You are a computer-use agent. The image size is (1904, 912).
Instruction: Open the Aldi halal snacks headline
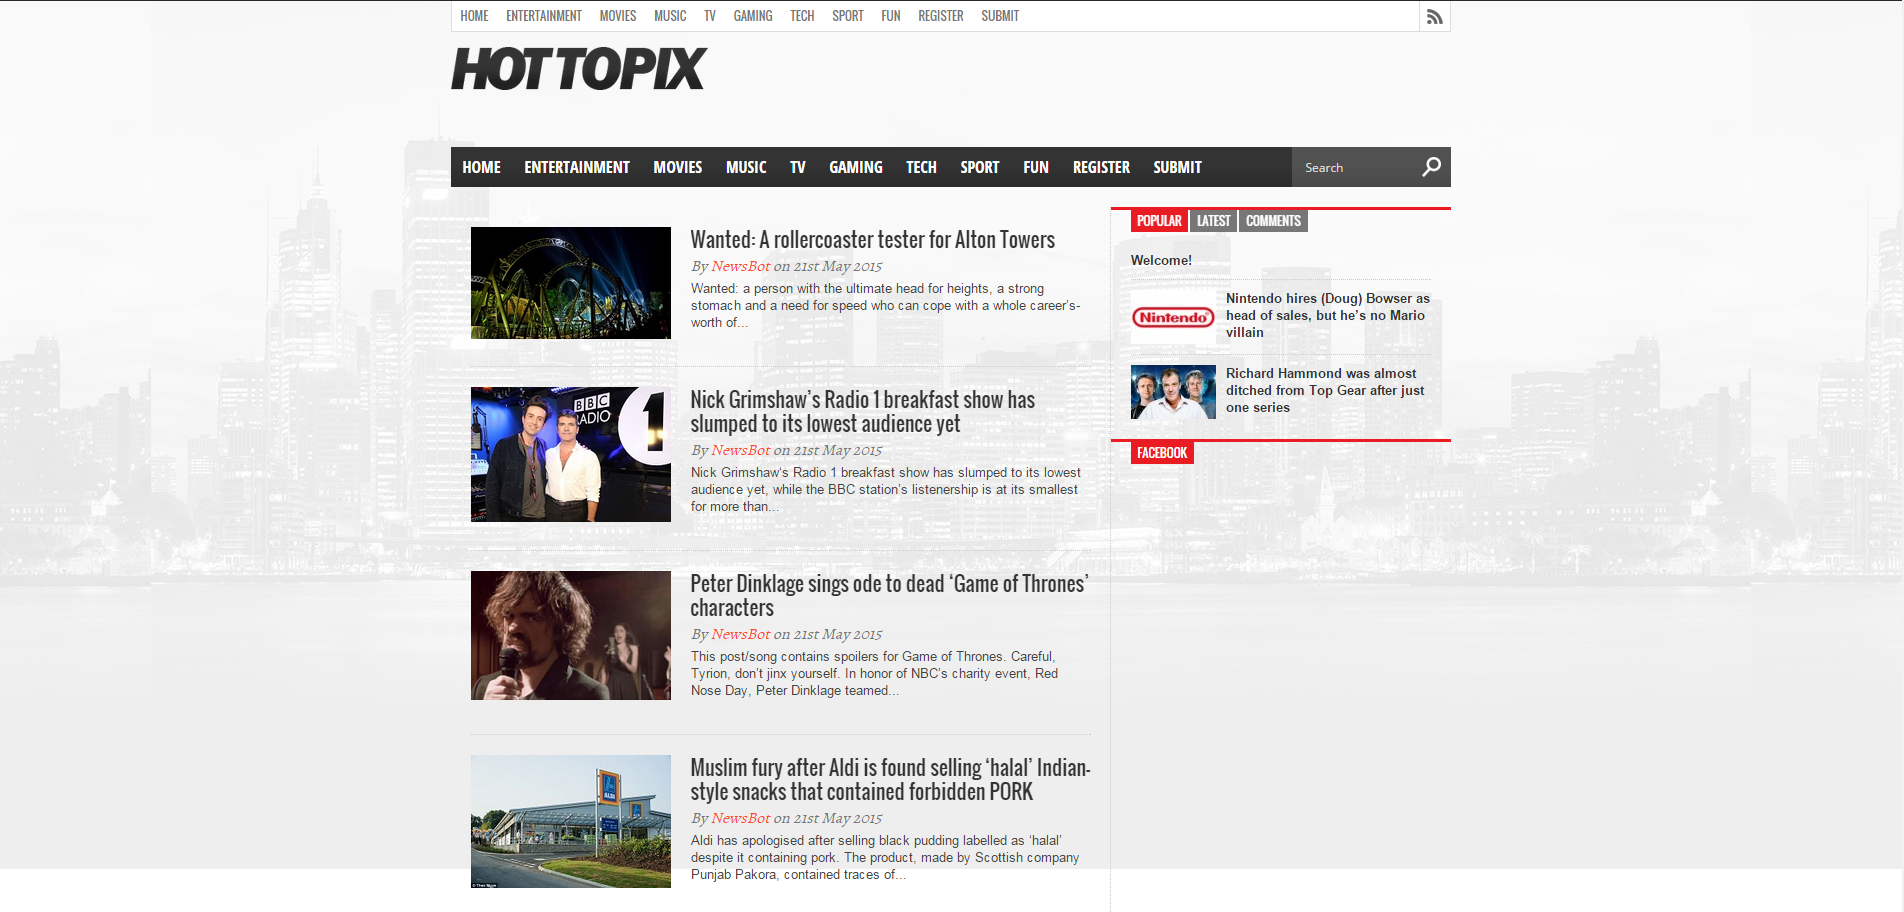[890, 780]
